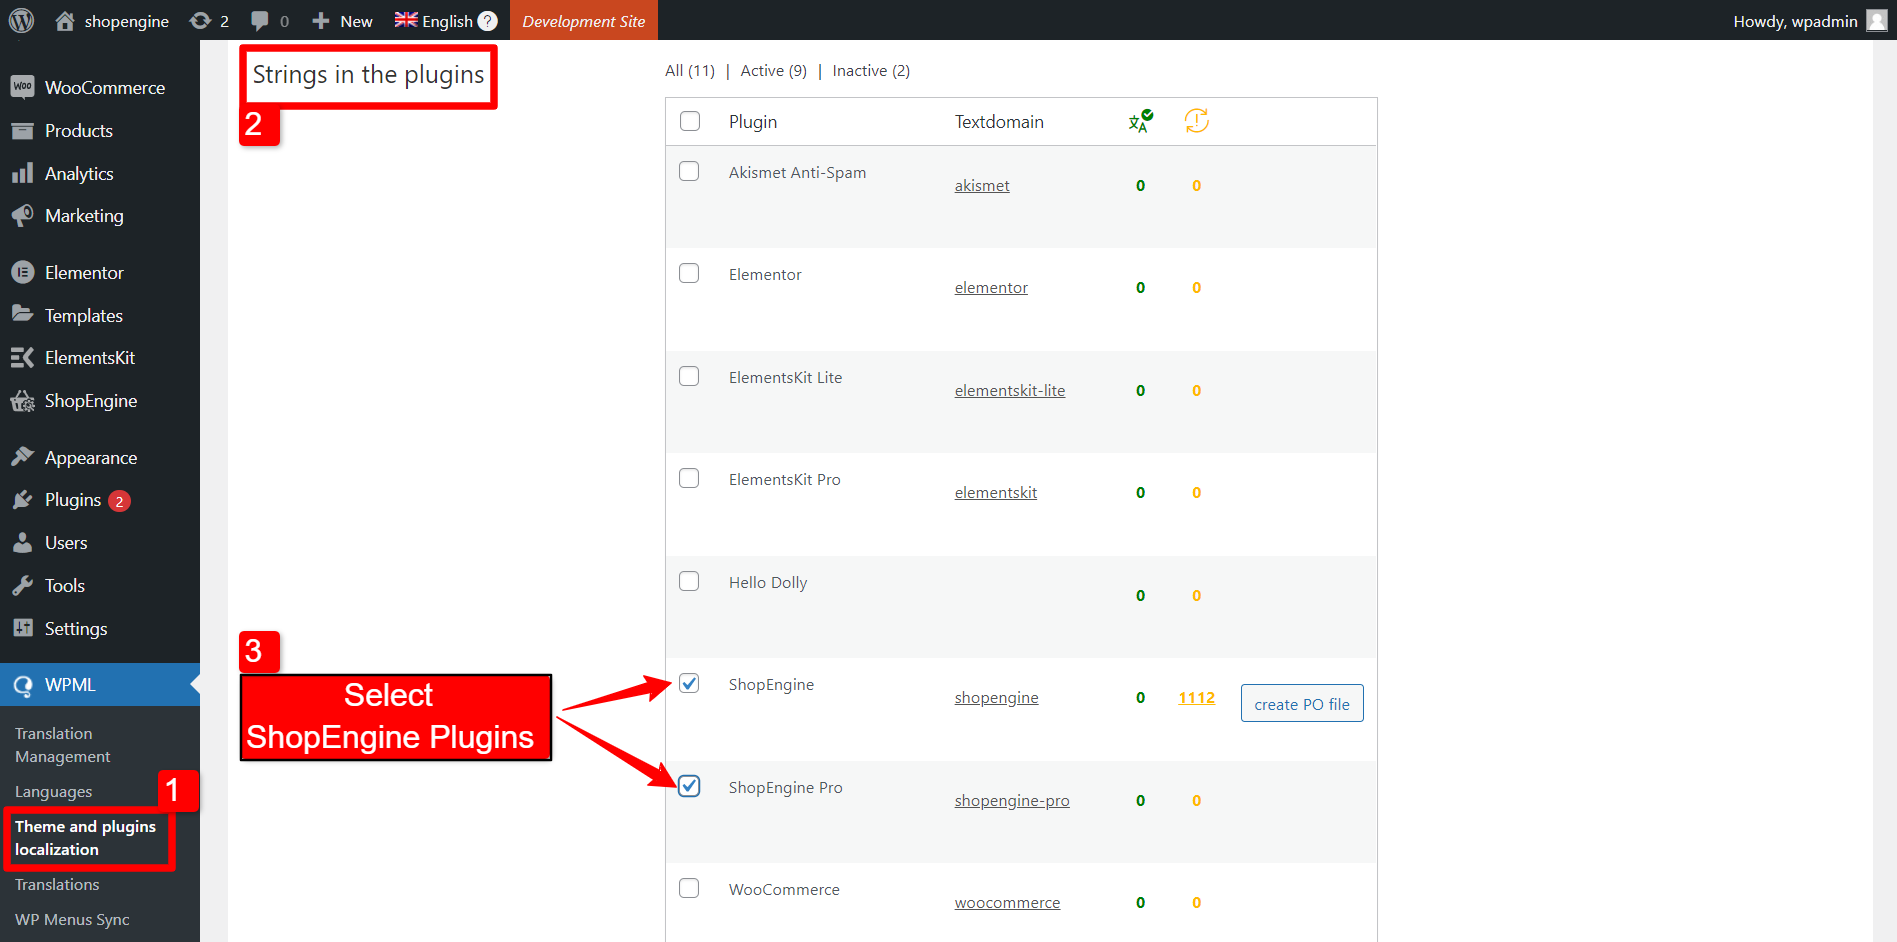Check the ElementsKit Pro checkbox

tap(689, 478)
